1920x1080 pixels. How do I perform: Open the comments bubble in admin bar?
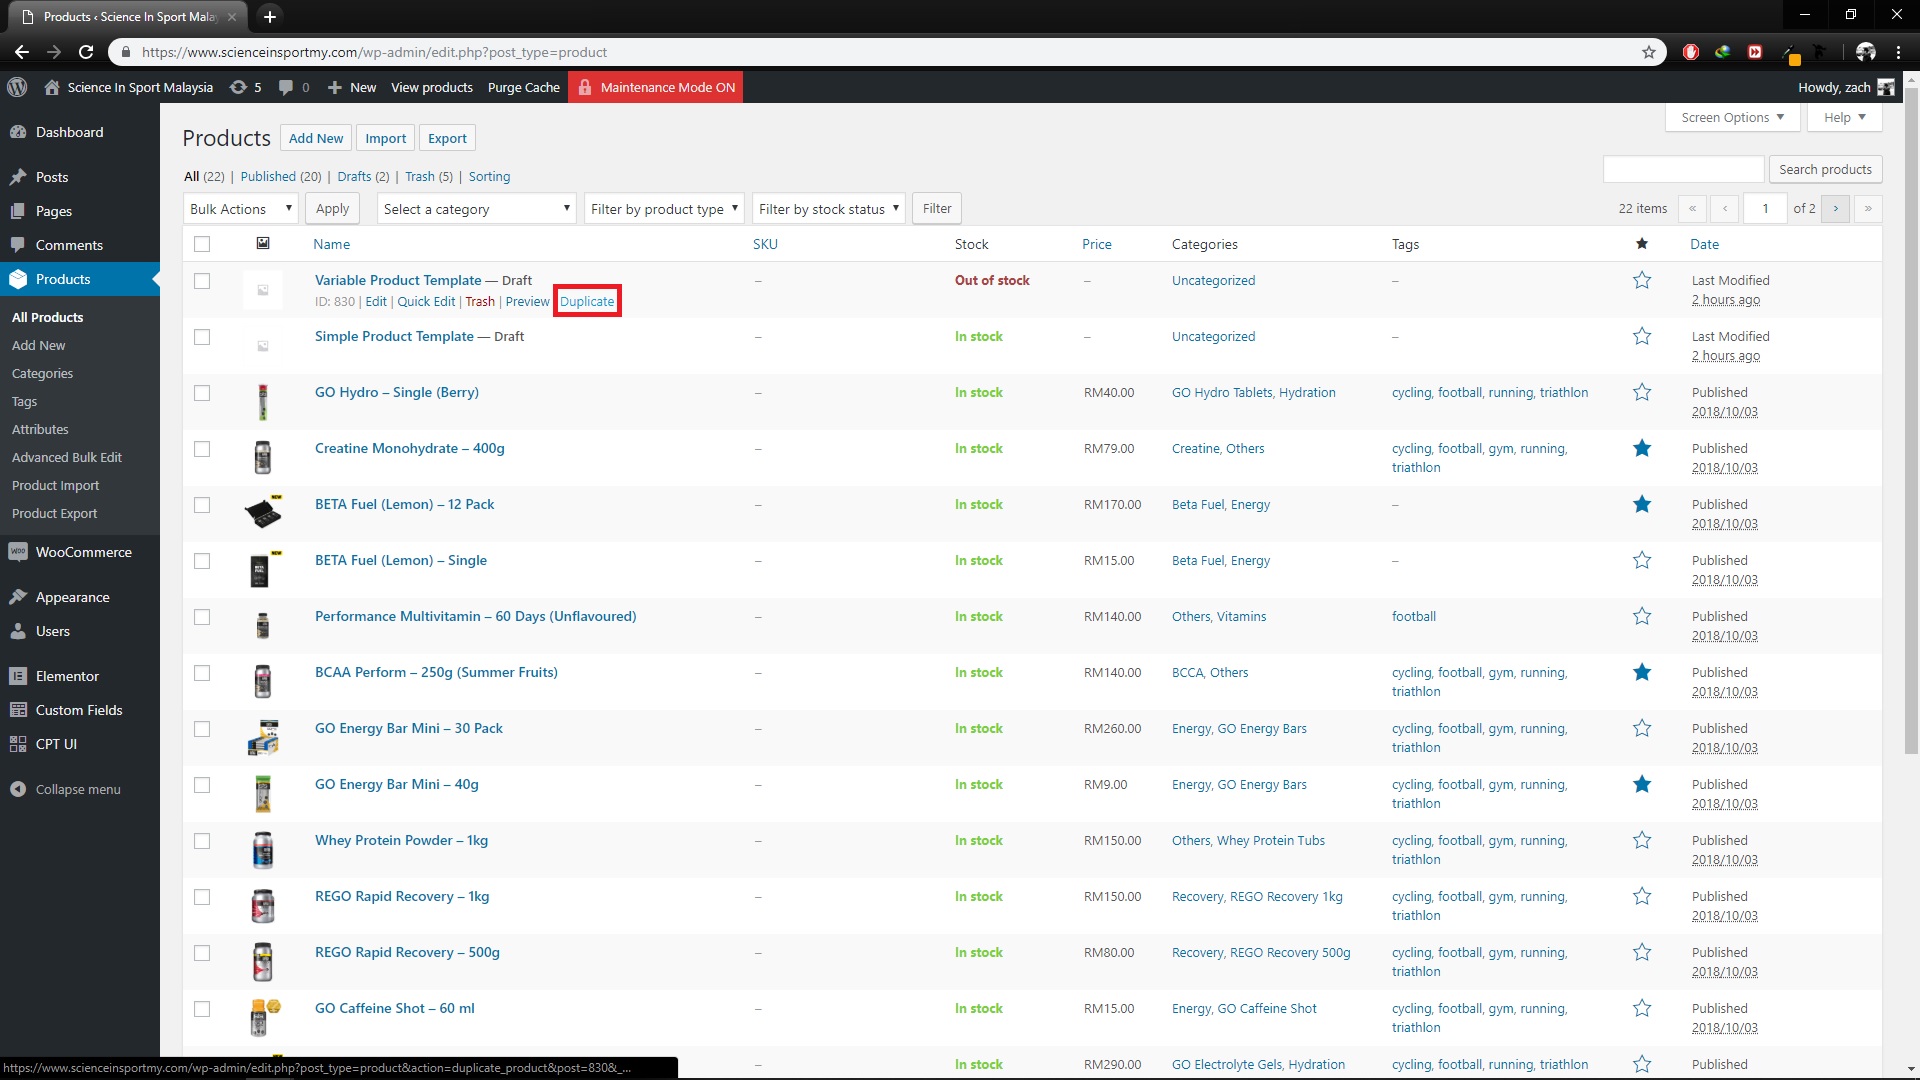(x=293, y=87)
